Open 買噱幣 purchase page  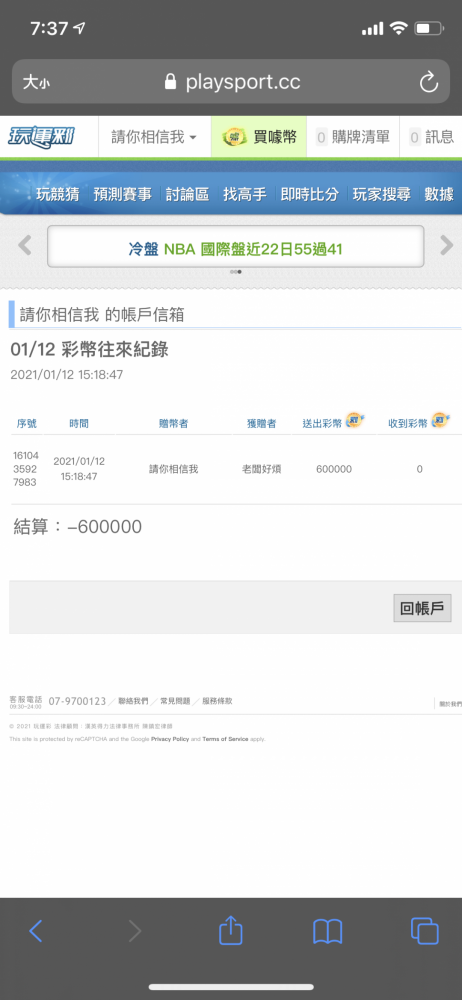259,136
